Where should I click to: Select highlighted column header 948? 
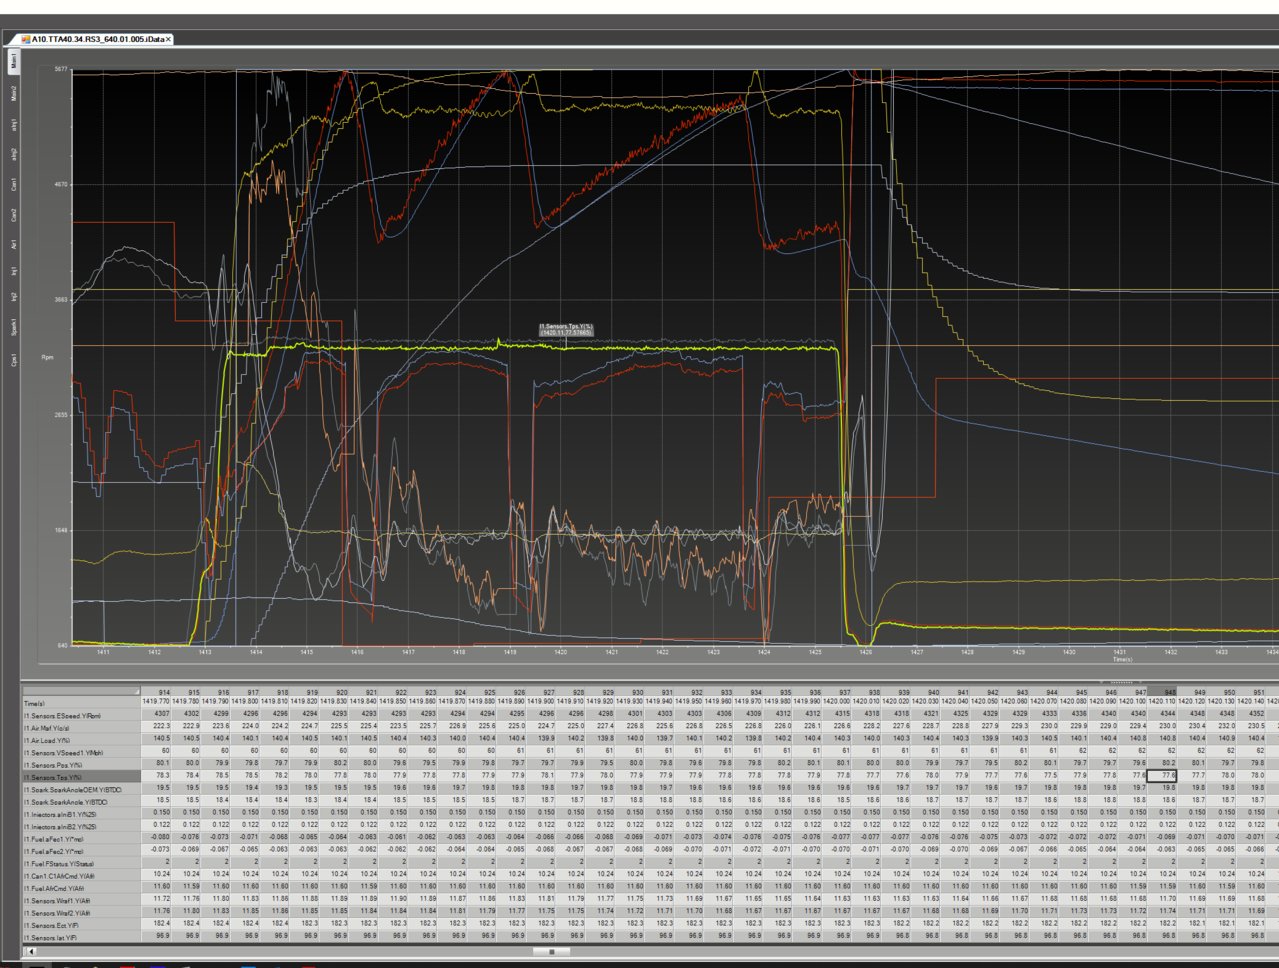[x=1163, y=692]
